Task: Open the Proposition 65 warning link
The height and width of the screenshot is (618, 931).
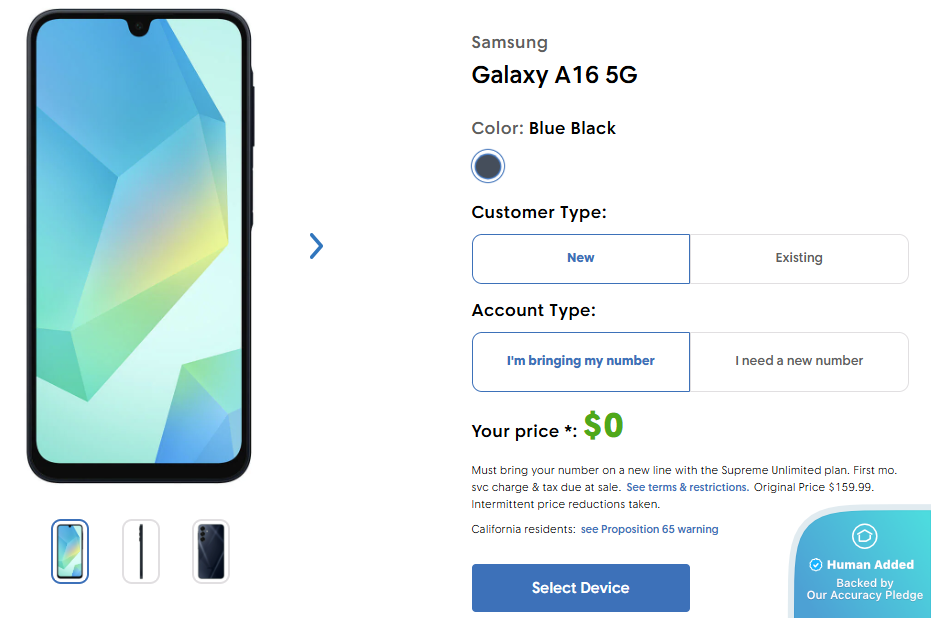Action: point(650,529)
